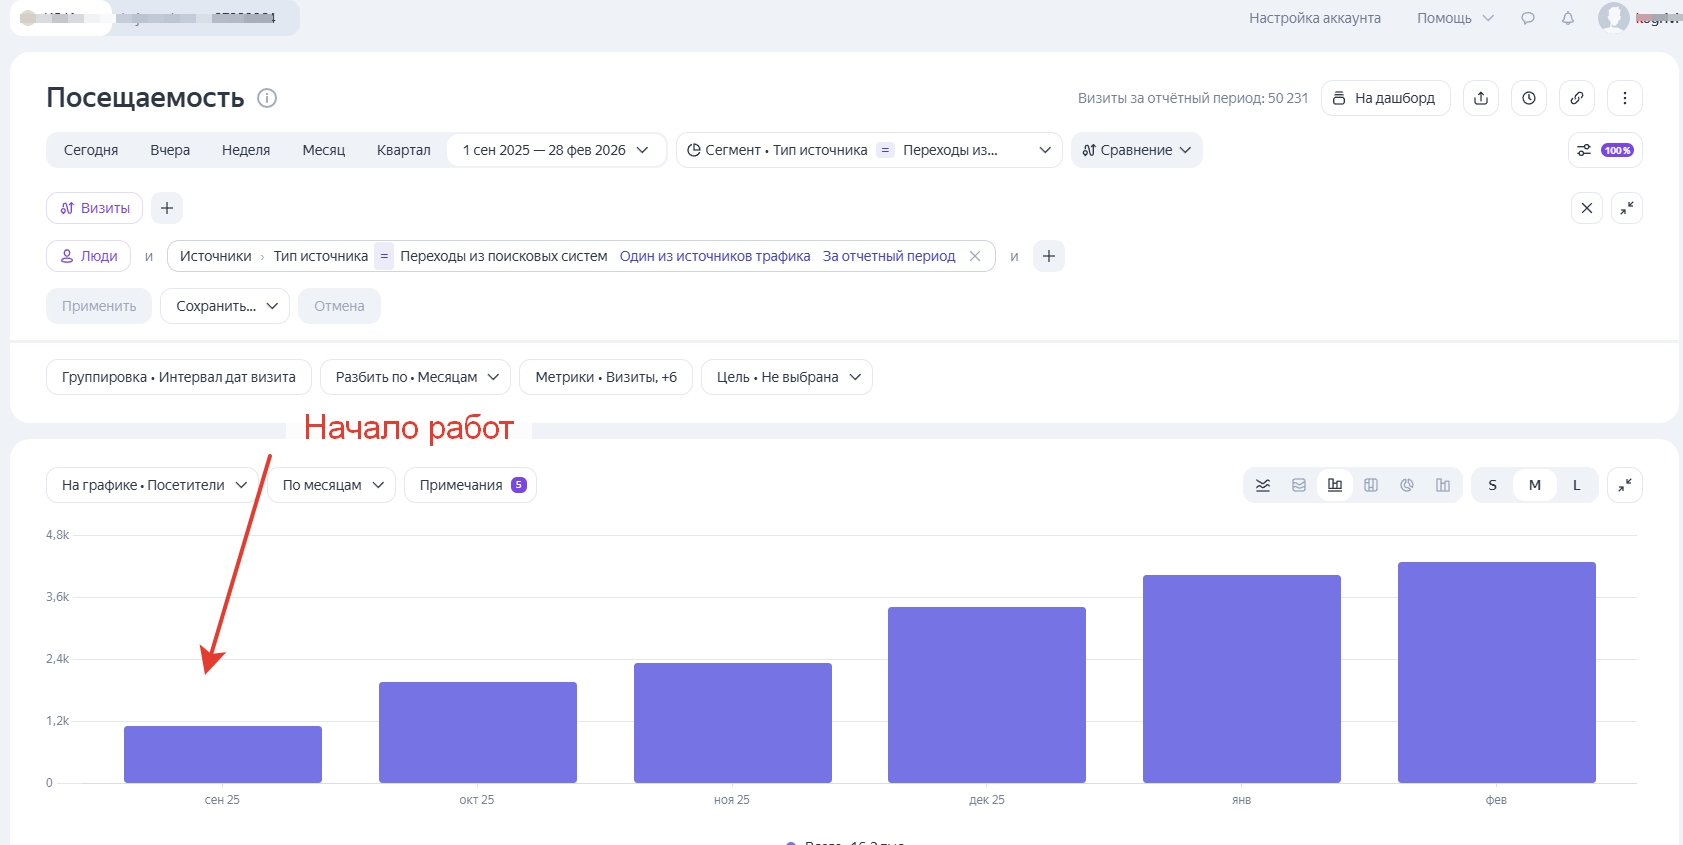The height and width of the screenshot is (845, 1683).
Task: Select the Неделя period
Action: (246, 150)
